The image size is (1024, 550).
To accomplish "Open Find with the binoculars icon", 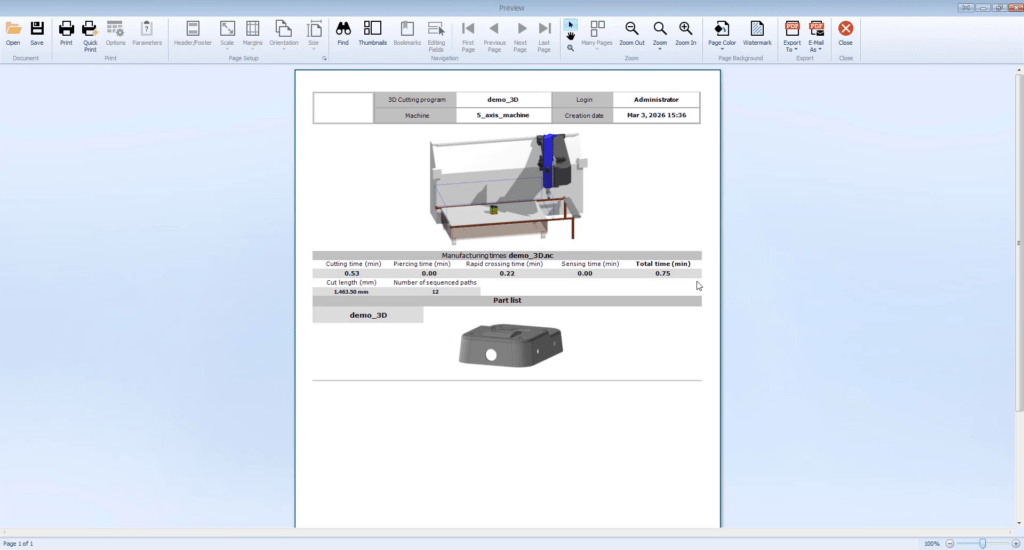I will (343, 29).
